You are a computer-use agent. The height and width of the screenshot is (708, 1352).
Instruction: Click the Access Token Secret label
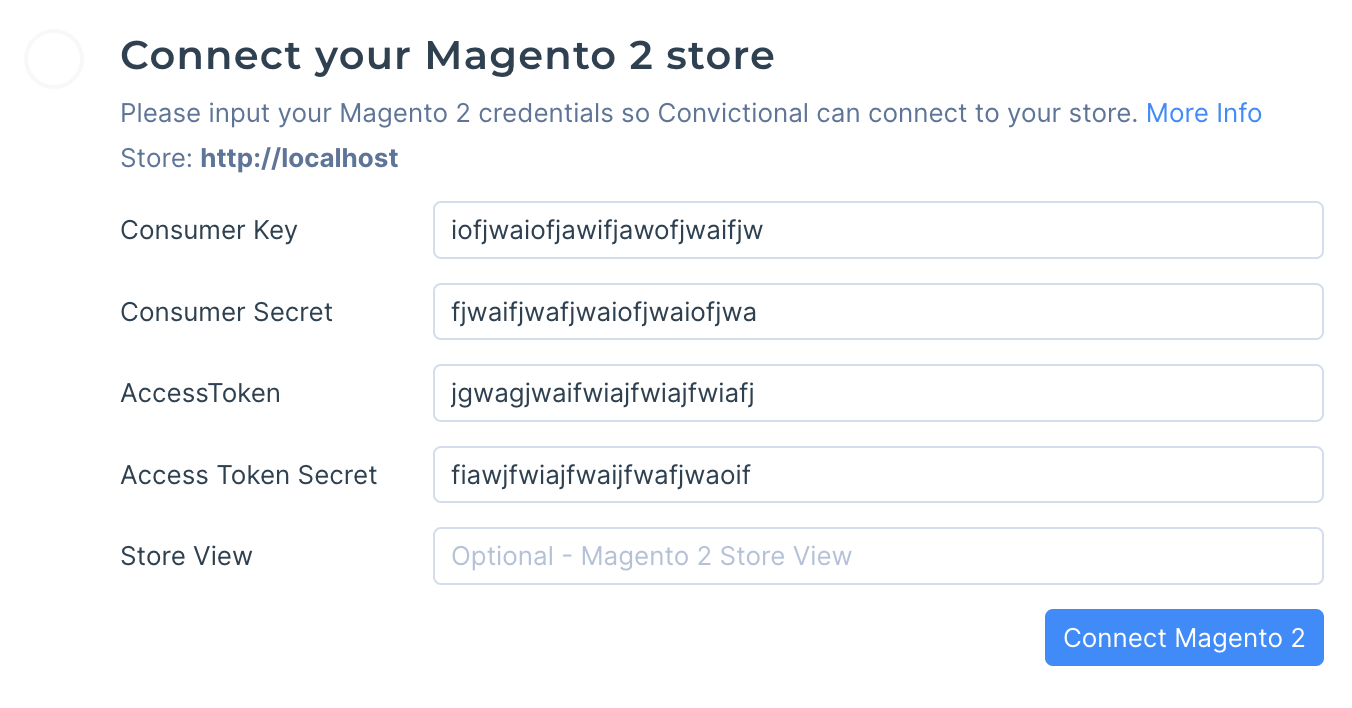[248, 474]
